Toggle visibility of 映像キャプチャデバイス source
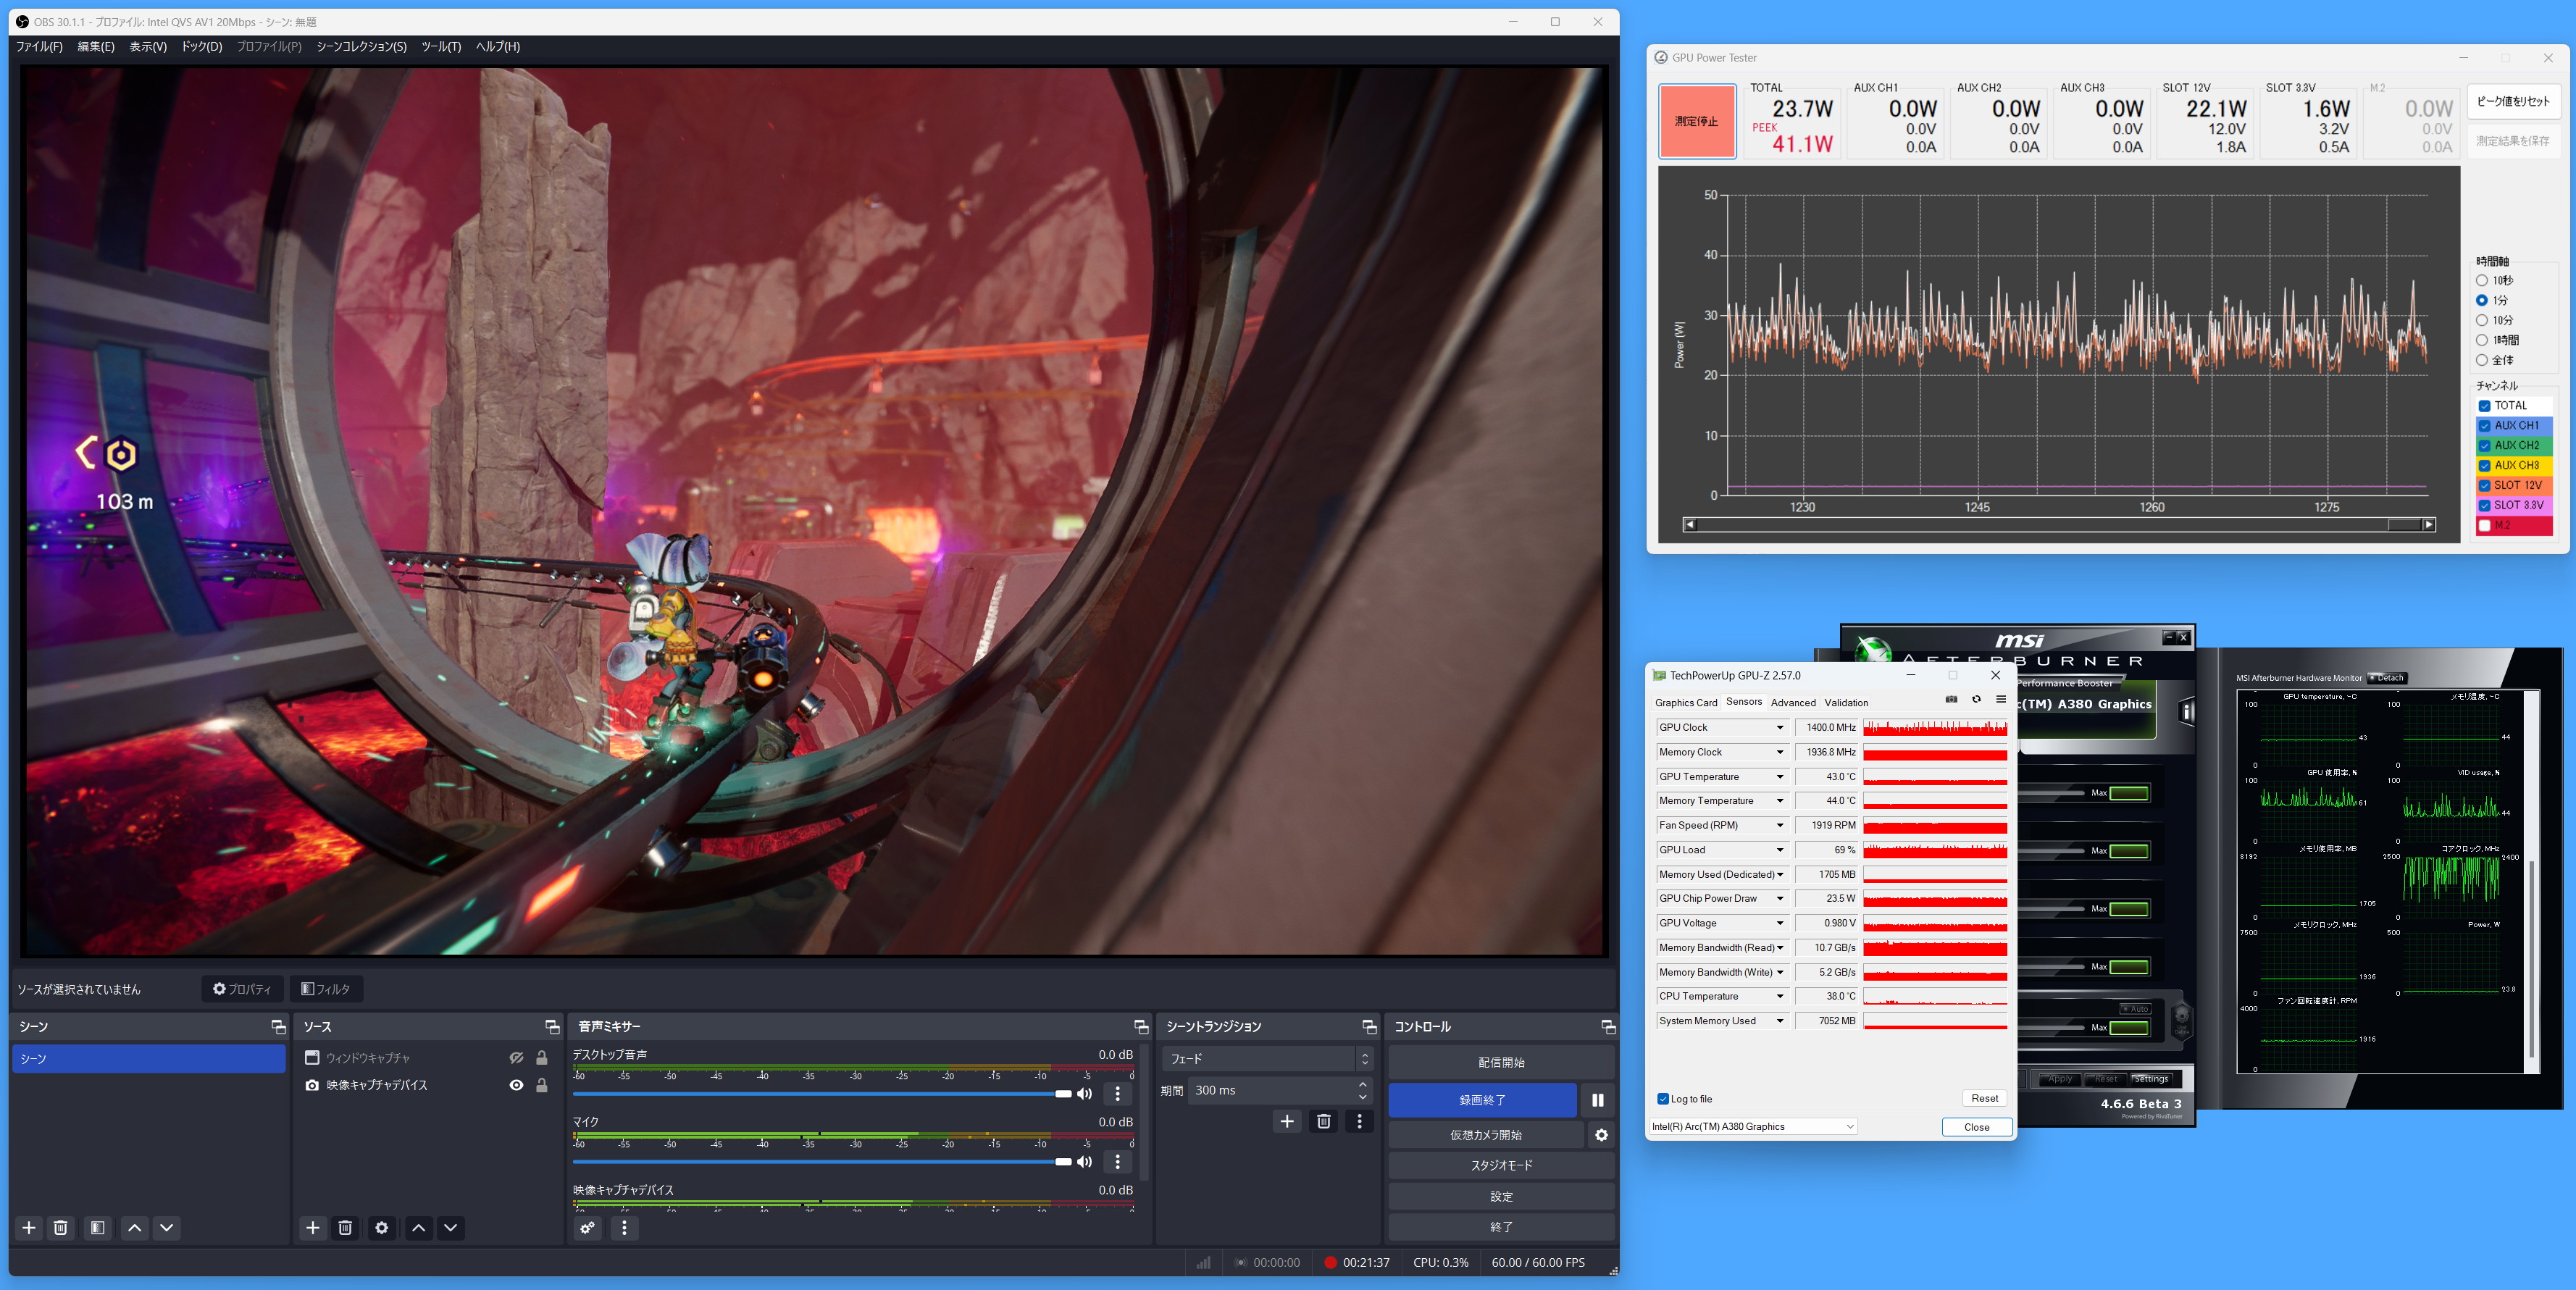The width and height of the screenshot is (2576, 1290). click(x=516, y=1085)
